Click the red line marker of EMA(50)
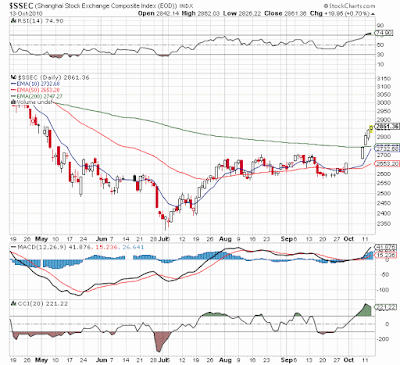This screenshot has width=400, height=365. pyautogui.click(x=13, y=90)
